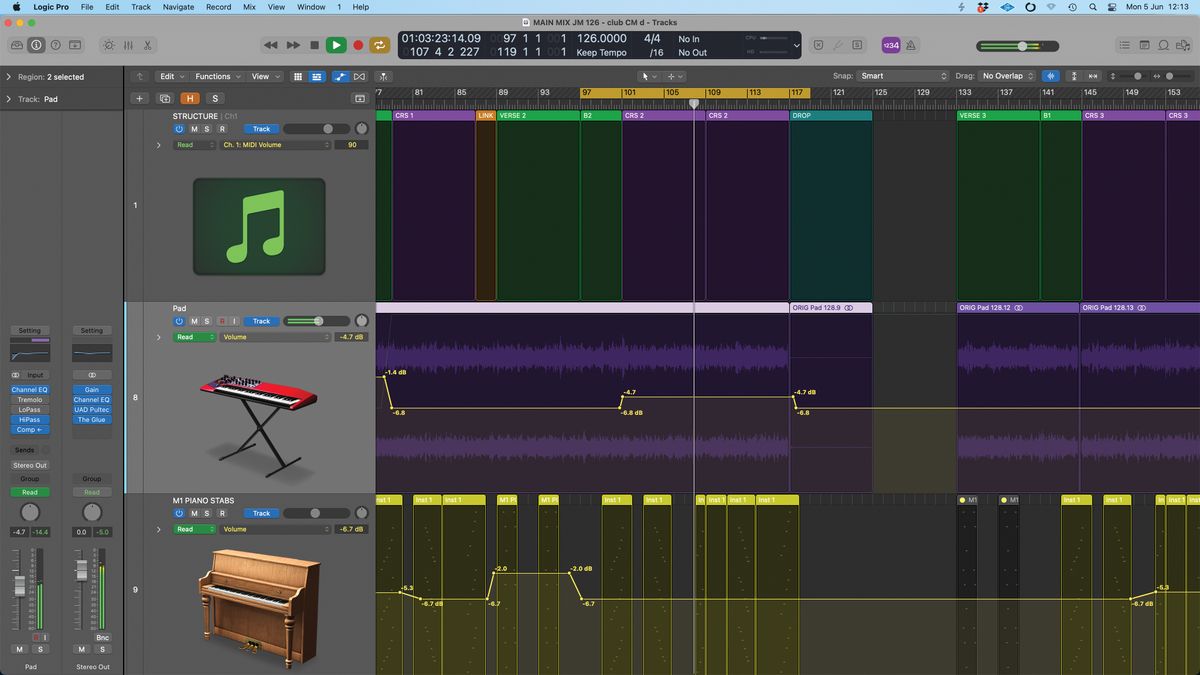Open the Drag No Overlap dropdown
This screenshot has width=1200, height=675.
tap(1005, 75)
